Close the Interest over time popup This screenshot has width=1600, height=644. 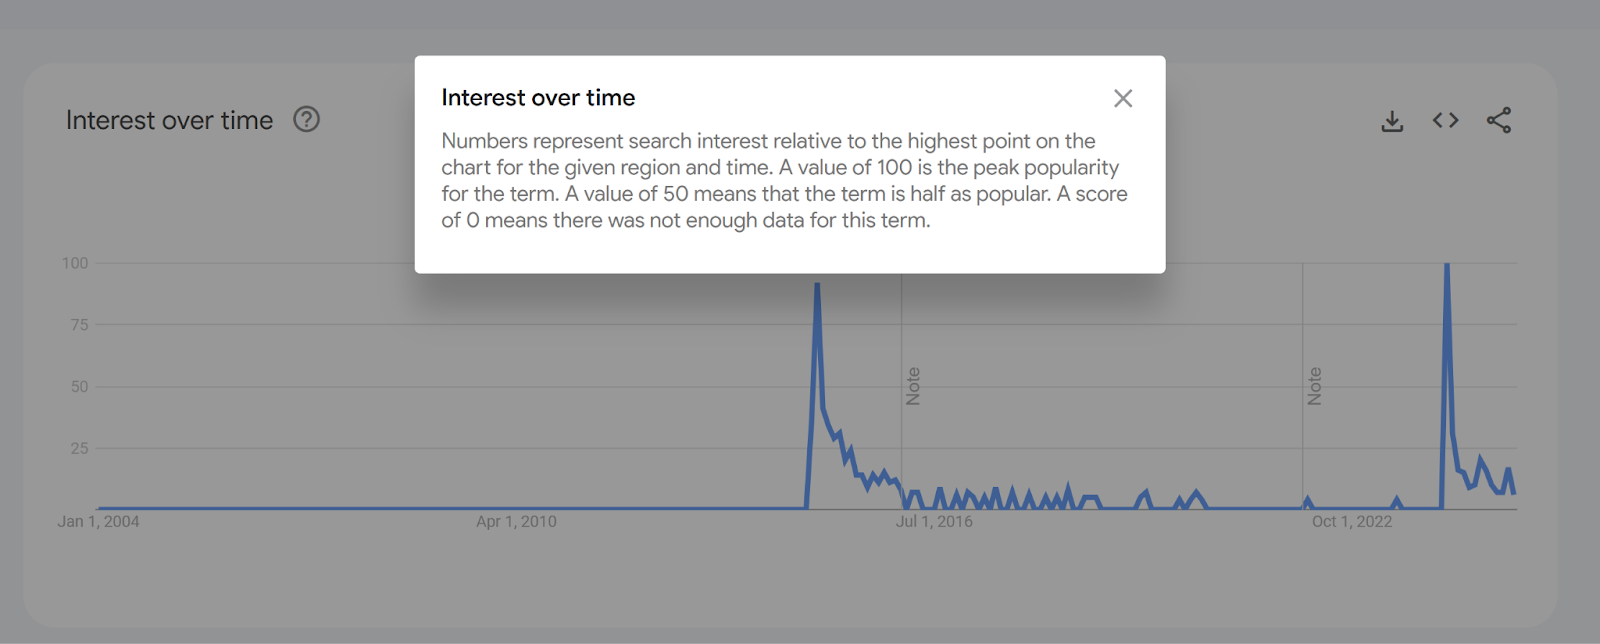pos(1123,98)
